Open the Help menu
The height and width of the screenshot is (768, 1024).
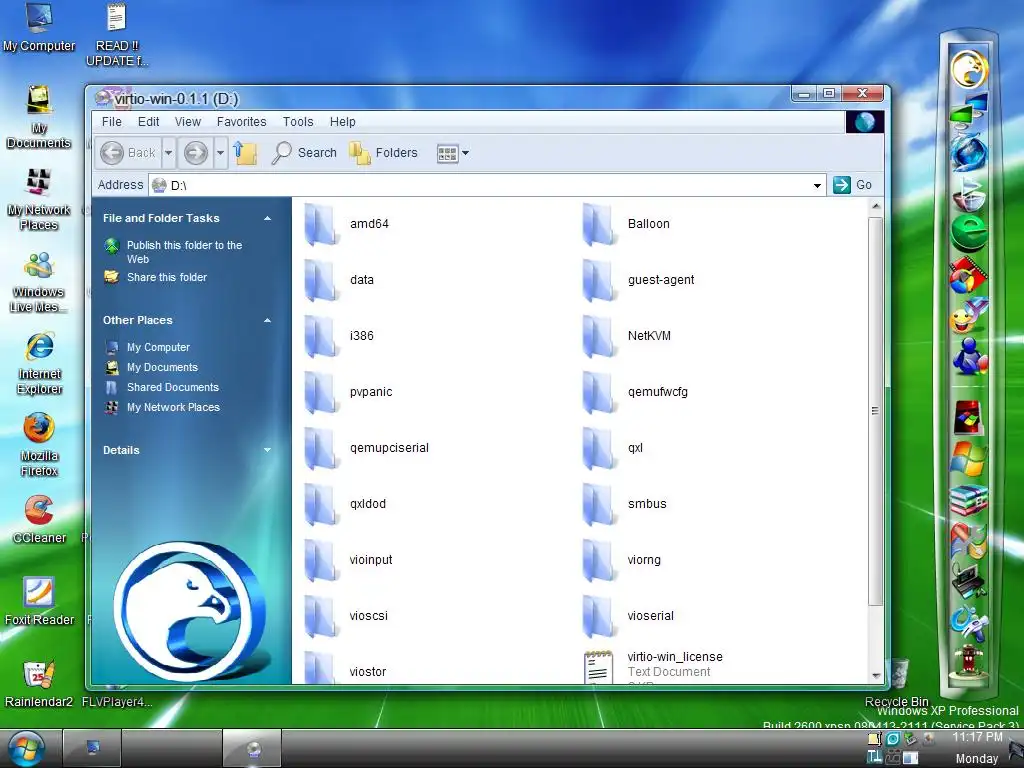(342, 122)
